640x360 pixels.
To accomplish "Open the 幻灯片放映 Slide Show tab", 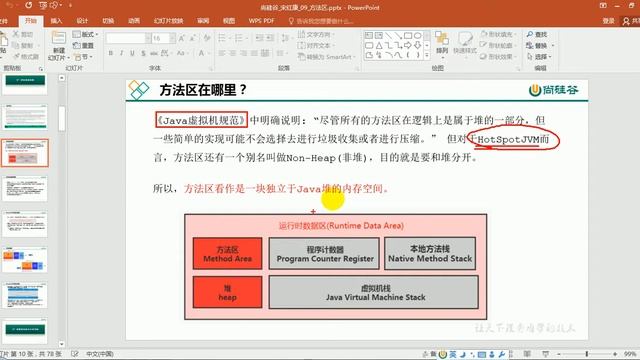I will [x=169, y=21].
